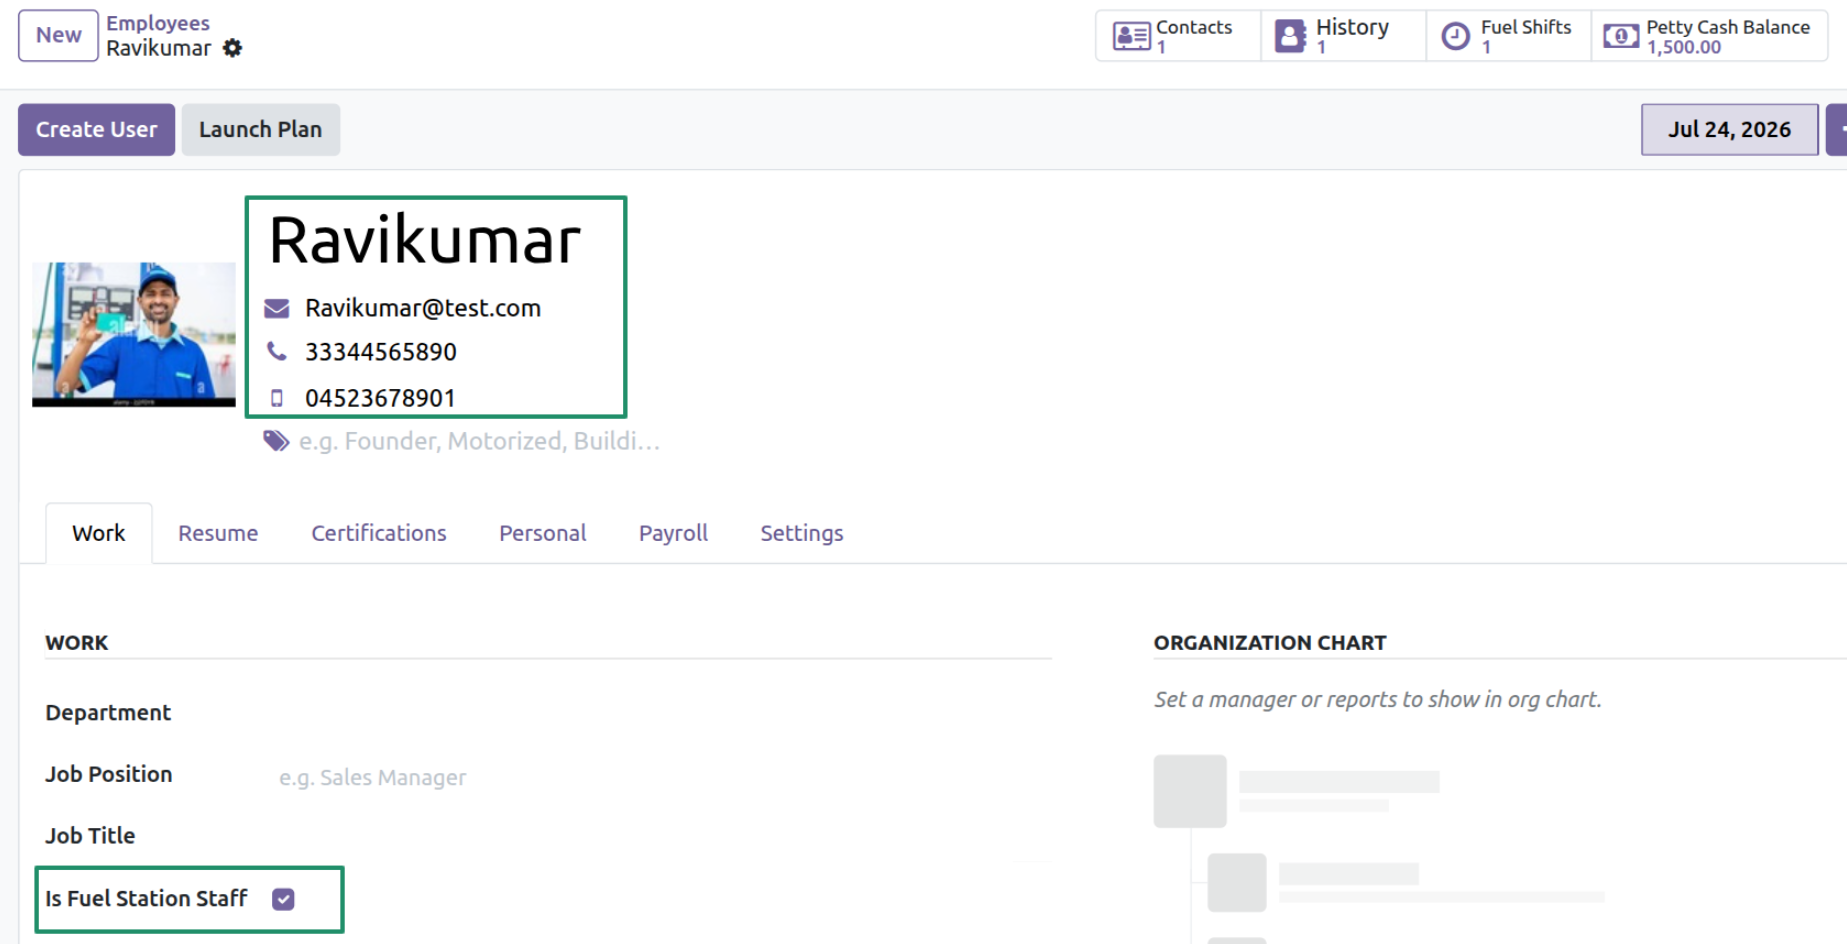Click the tags icon under phone numbers

[x=276, y=441]
